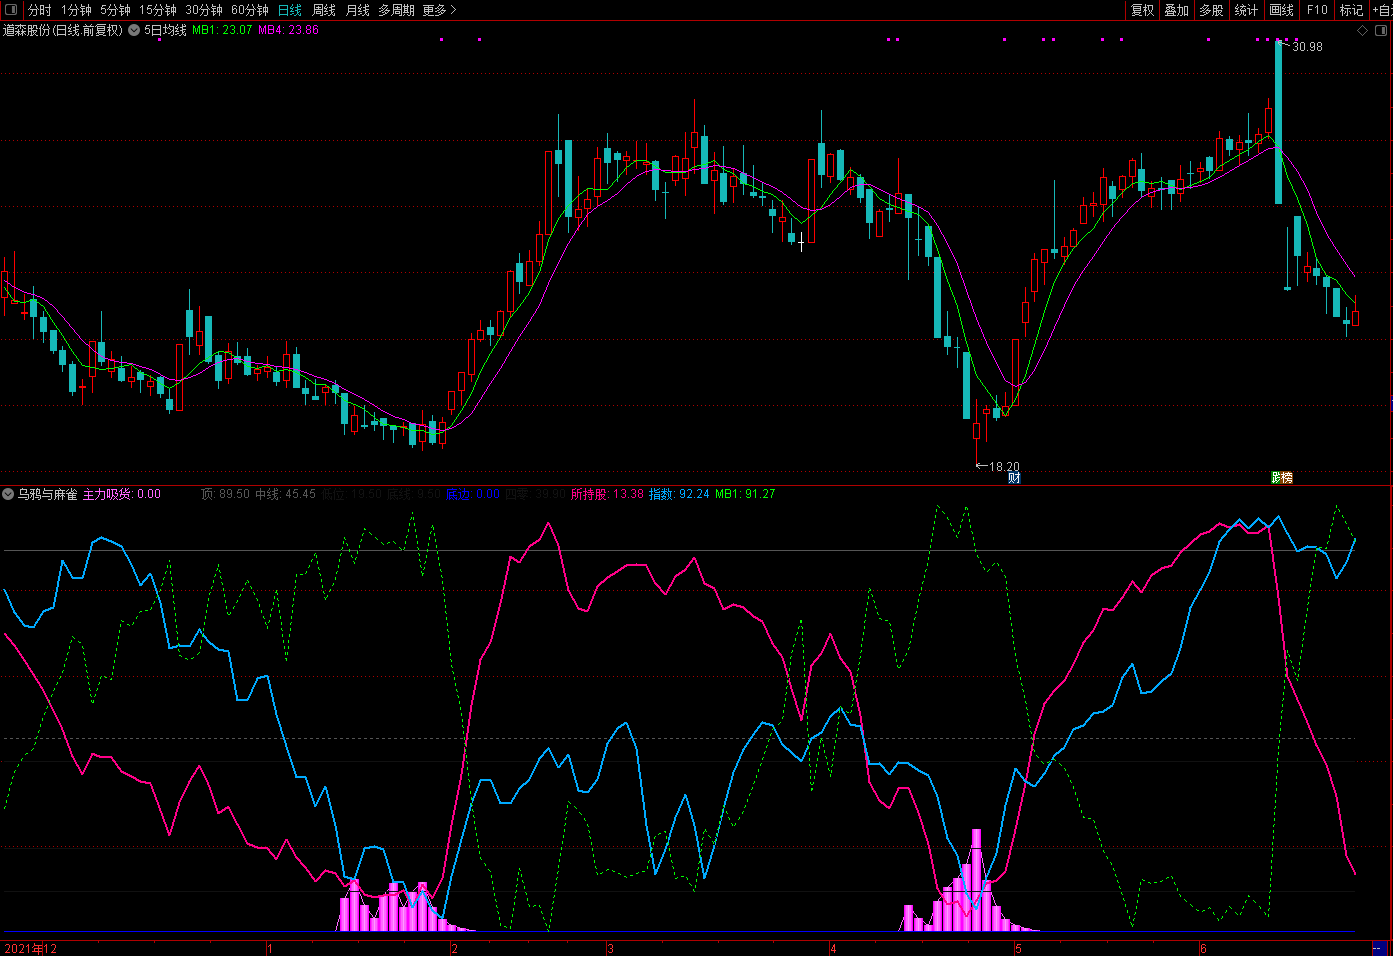The width and height of the screenshot is (1393, 956).
Task: Select the 分时 intraday tab
Action: point(40,10)
